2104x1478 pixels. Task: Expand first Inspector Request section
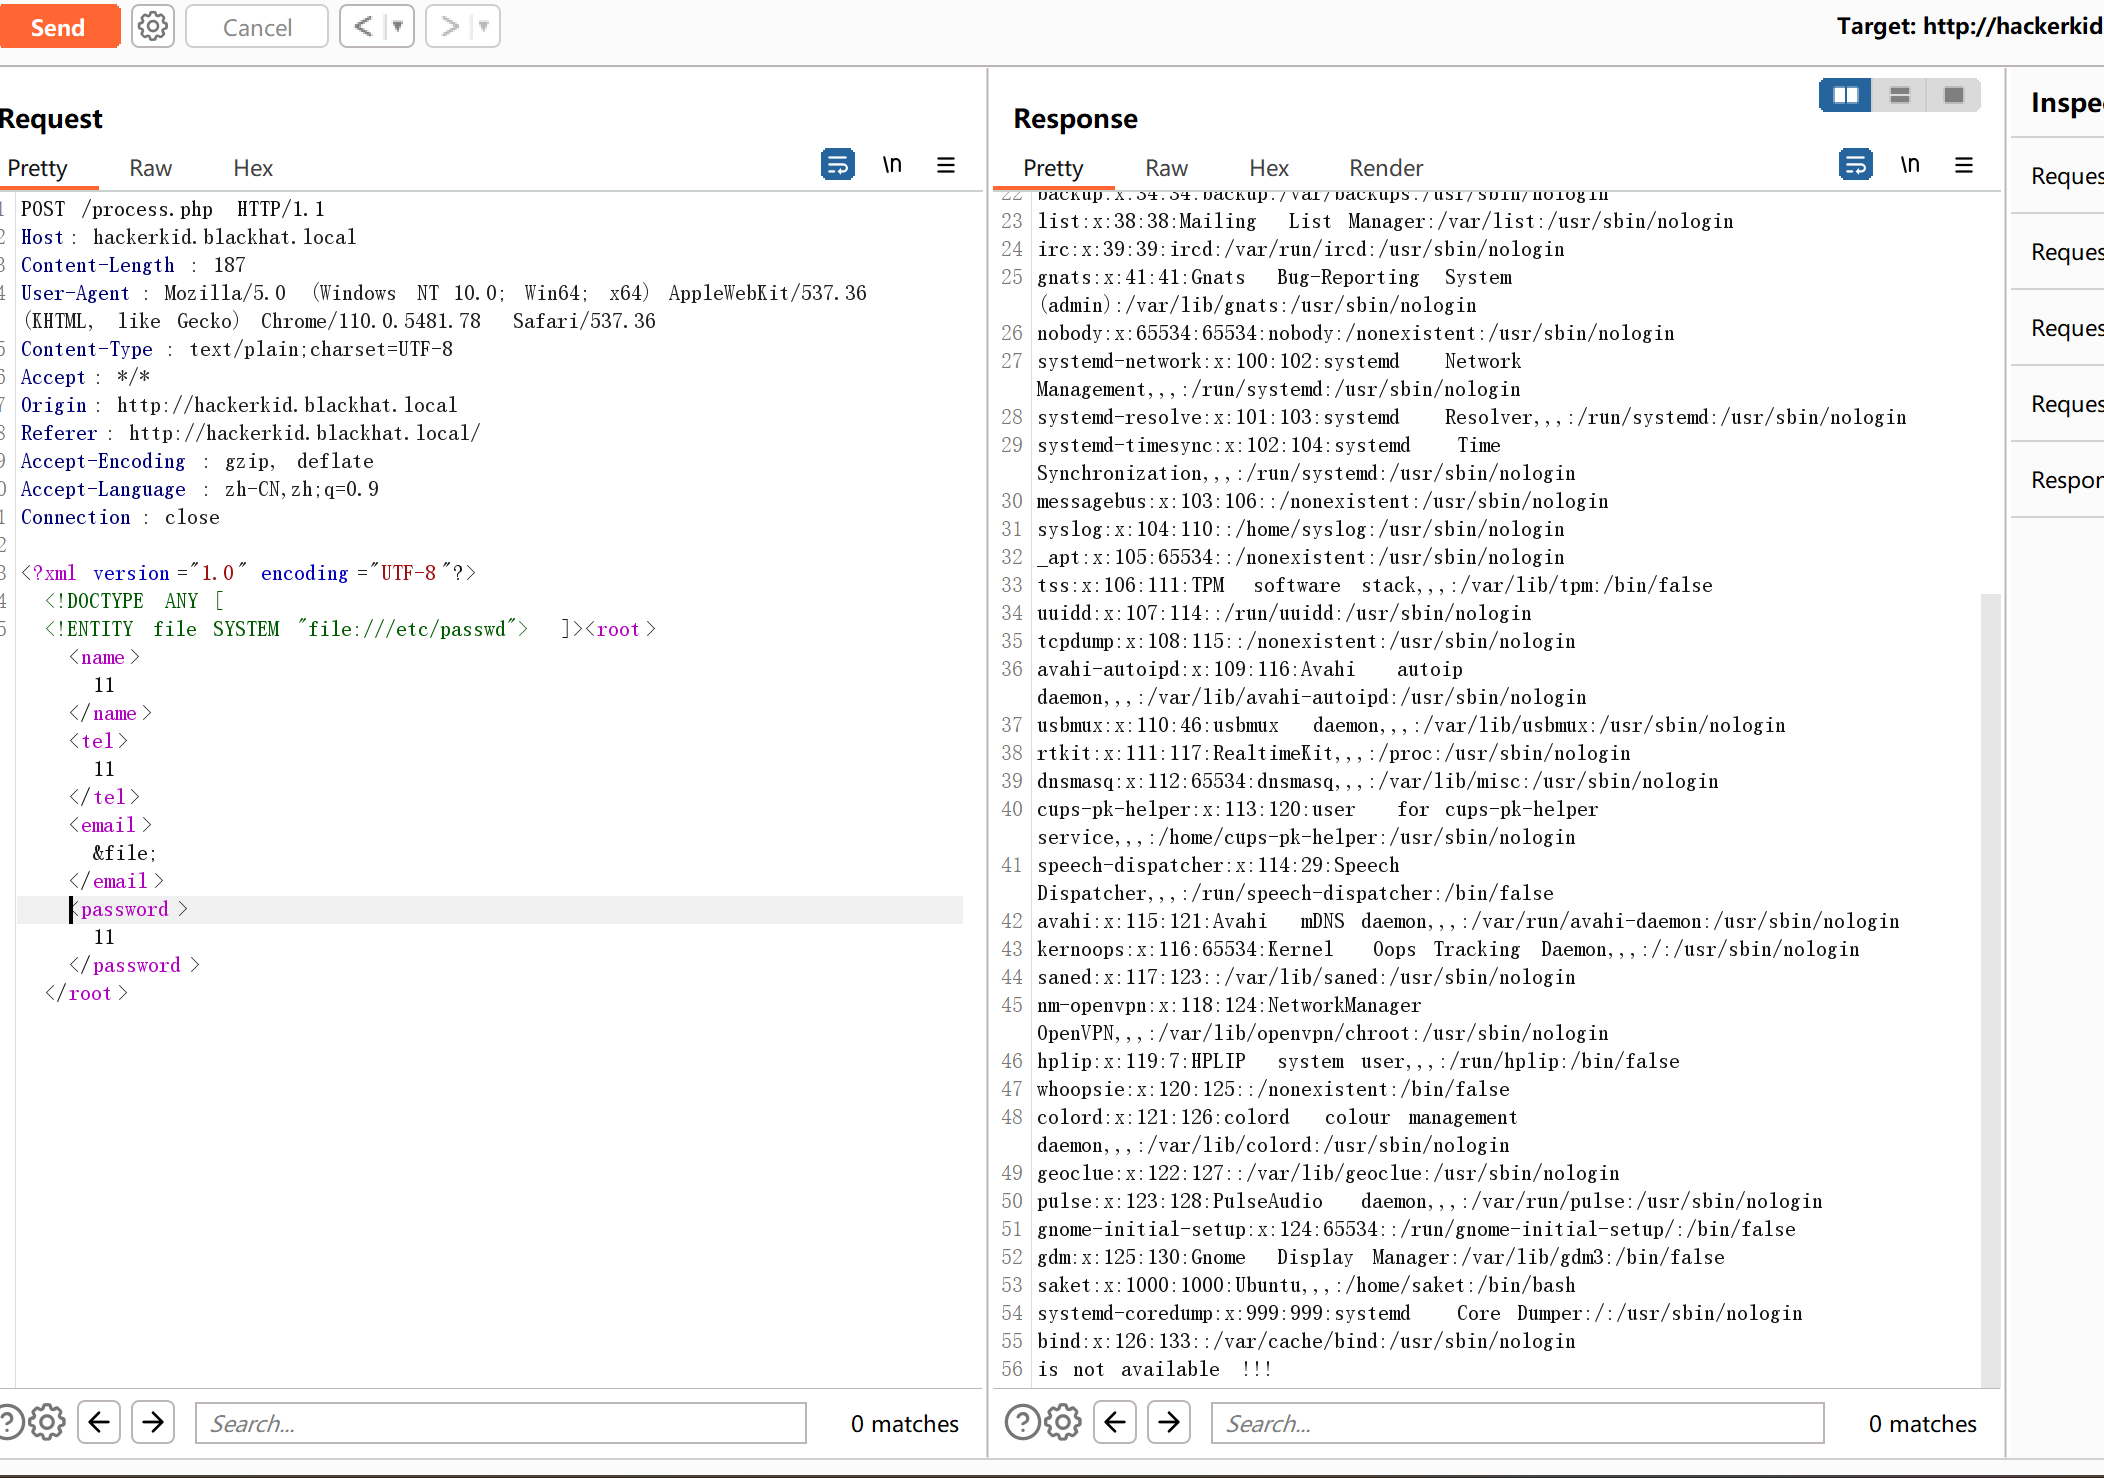click(x=2066, y=176)
